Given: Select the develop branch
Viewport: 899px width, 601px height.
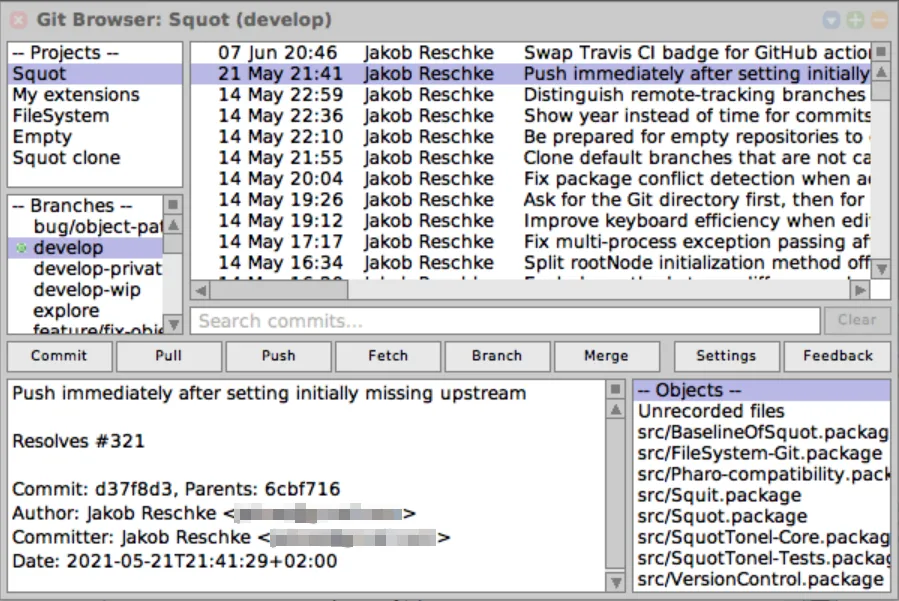Looking at the screenshot, I should [86, 248].
